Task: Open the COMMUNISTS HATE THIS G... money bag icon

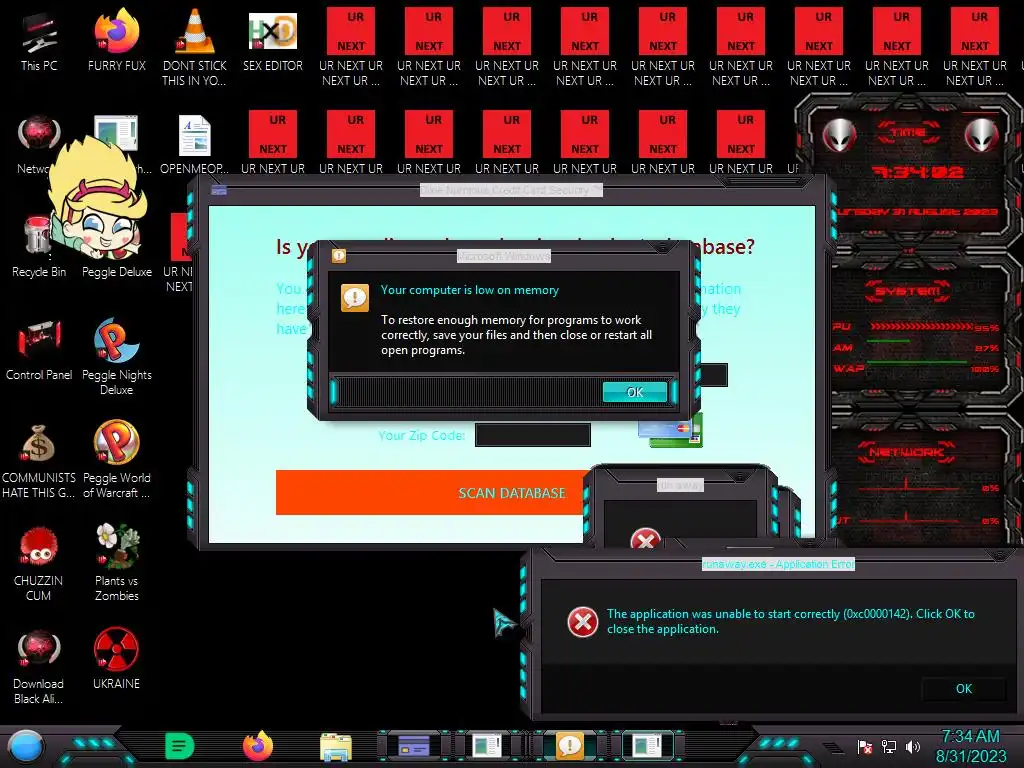Action: pos(39,460)
